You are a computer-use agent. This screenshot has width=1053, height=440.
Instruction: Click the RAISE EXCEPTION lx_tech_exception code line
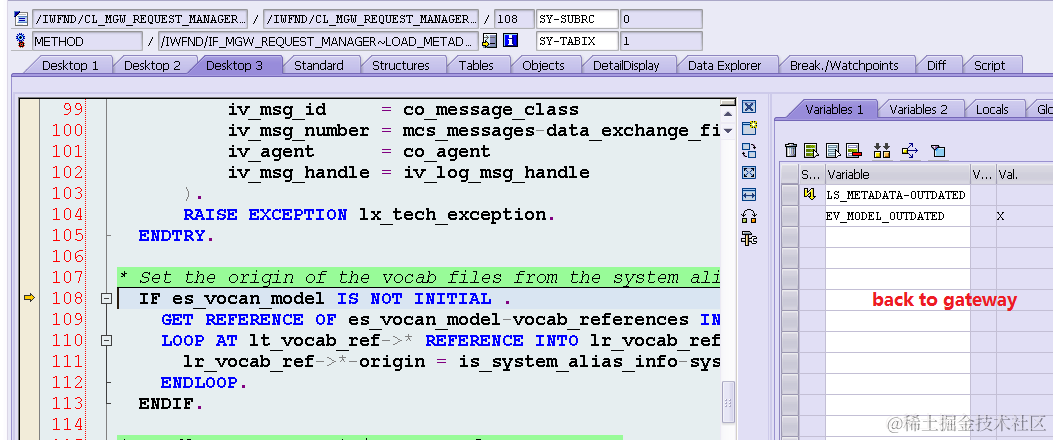tap(369, 215)
